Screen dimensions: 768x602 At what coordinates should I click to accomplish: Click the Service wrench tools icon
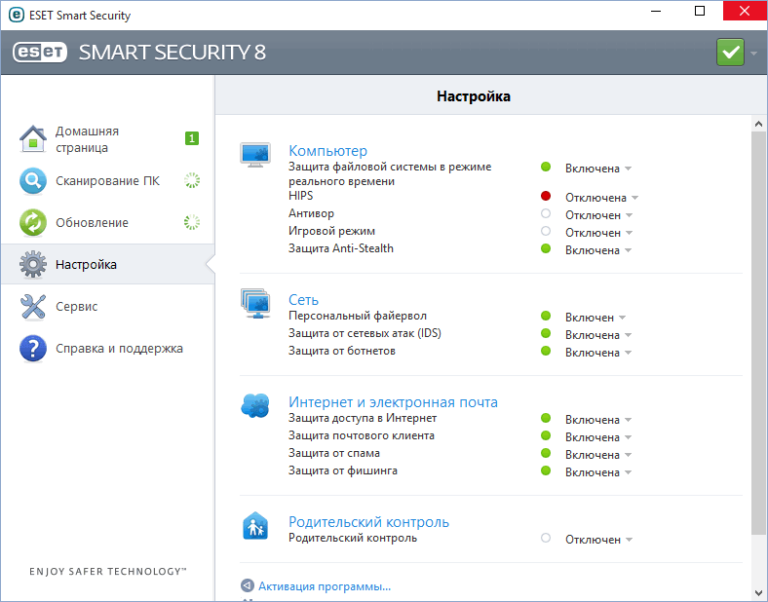[x=33, y=306]
